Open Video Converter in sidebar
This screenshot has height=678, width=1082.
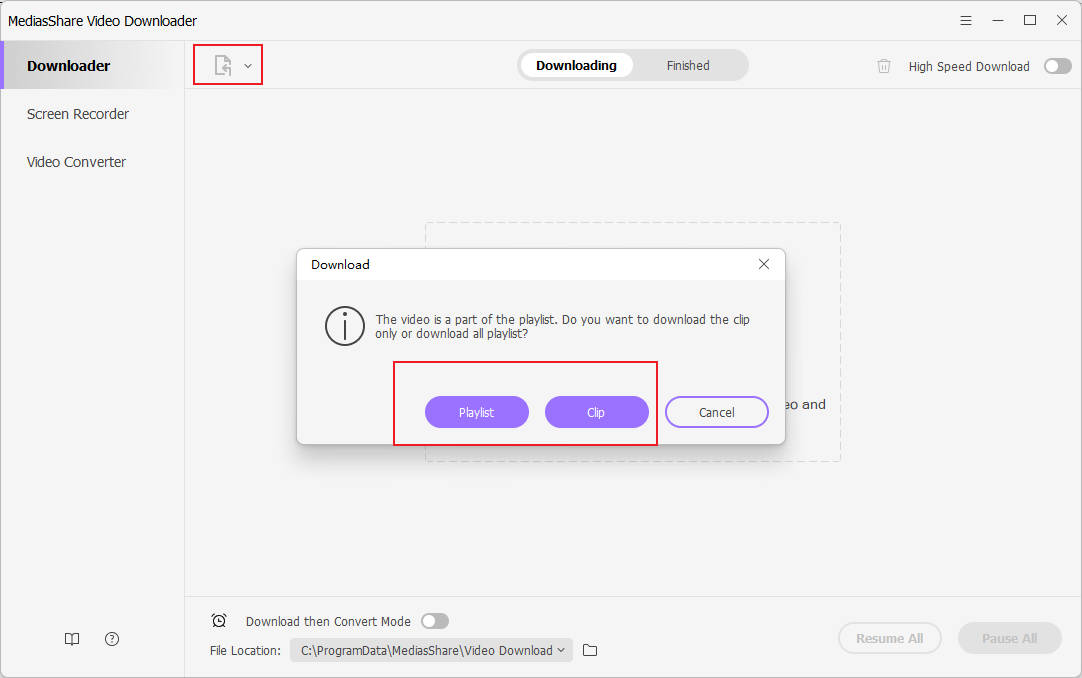click(x=77, y=162)
